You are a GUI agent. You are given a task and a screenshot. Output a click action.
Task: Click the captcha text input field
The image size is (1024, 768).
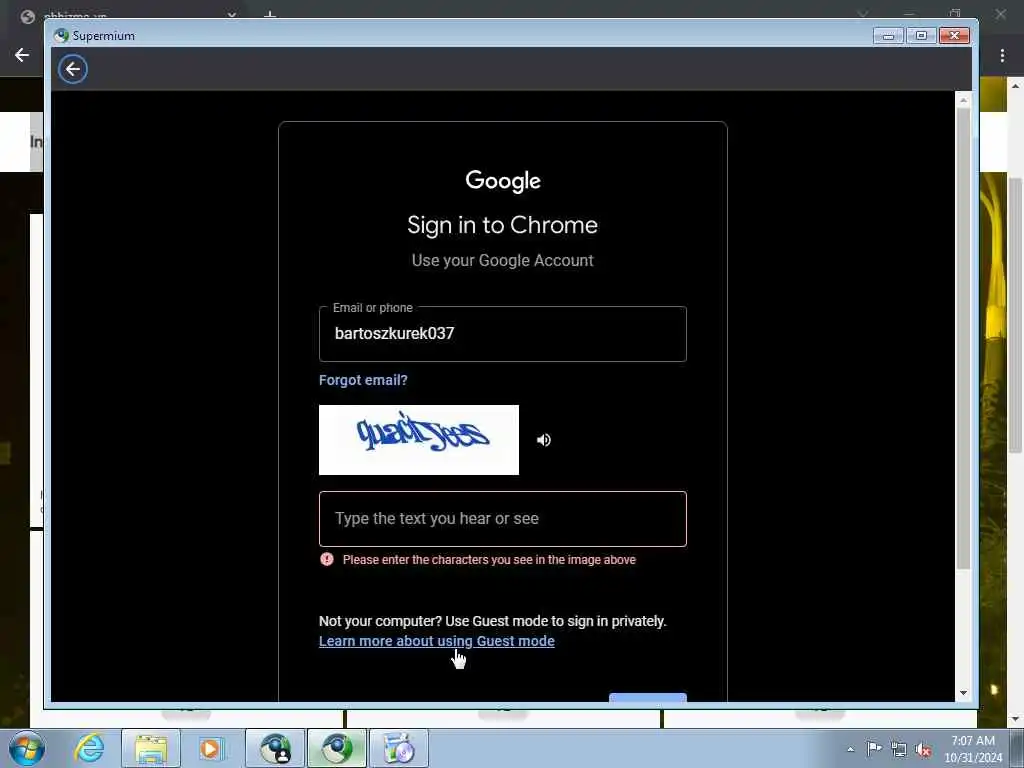[502, 519]
